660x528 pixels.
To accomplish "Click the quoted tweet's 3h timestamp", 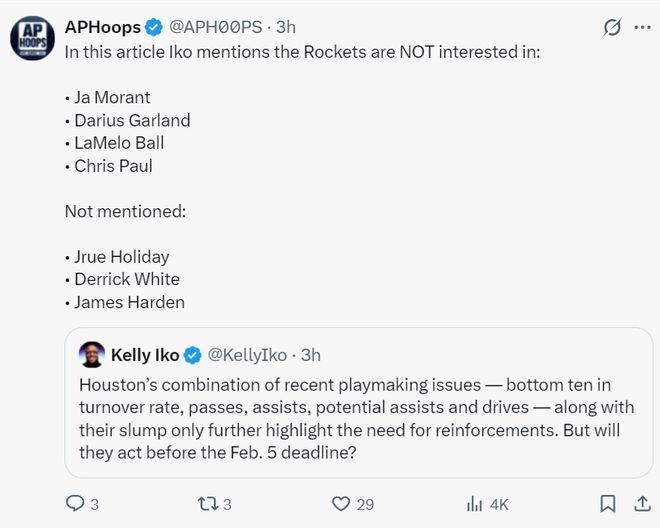I will coord(311,355).
